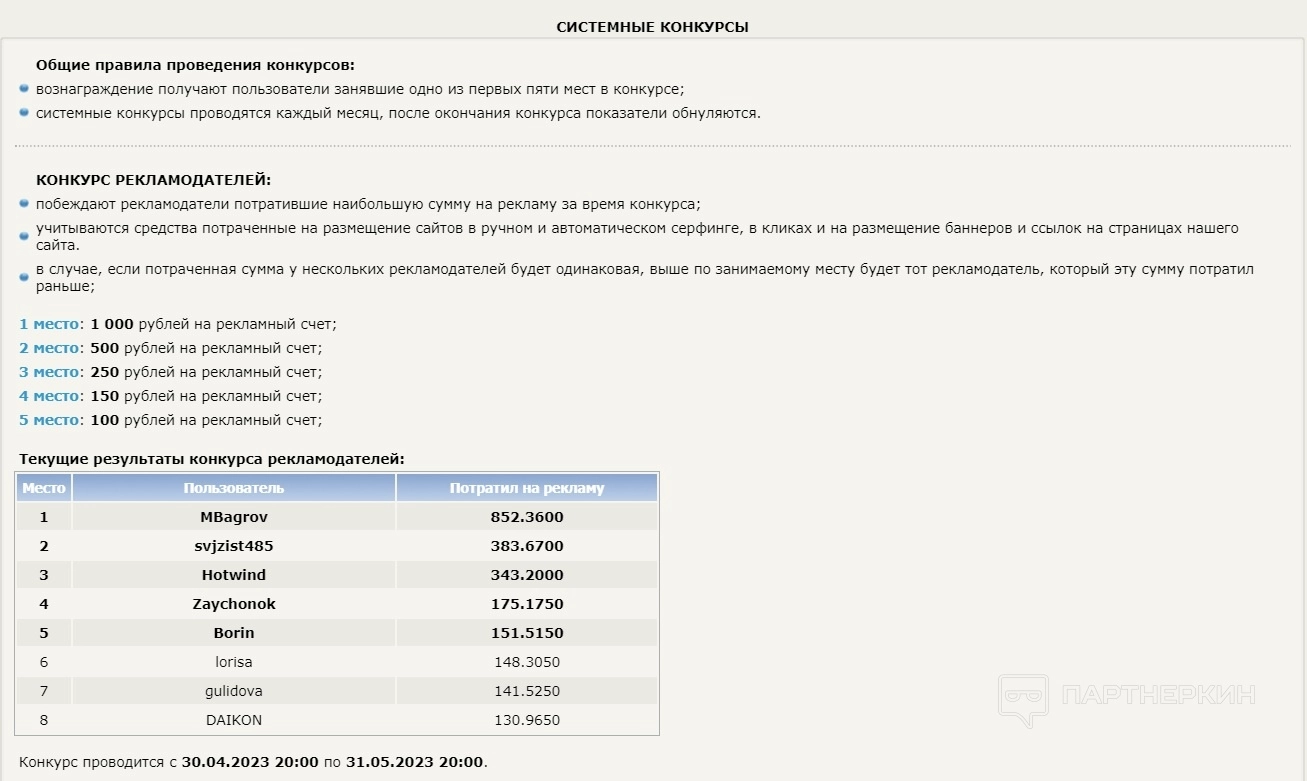Image resolution: width=1307 pixels, height=781 pixels.
Task: Click the "5 место" prize link
Action: (49, 420)
